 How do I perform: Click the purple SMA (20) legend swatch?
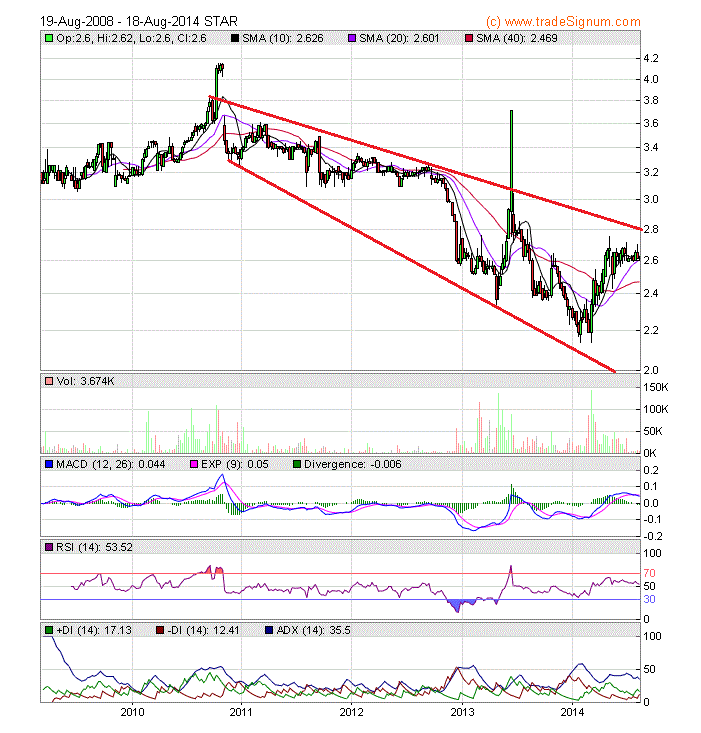(x=352, y=38)
